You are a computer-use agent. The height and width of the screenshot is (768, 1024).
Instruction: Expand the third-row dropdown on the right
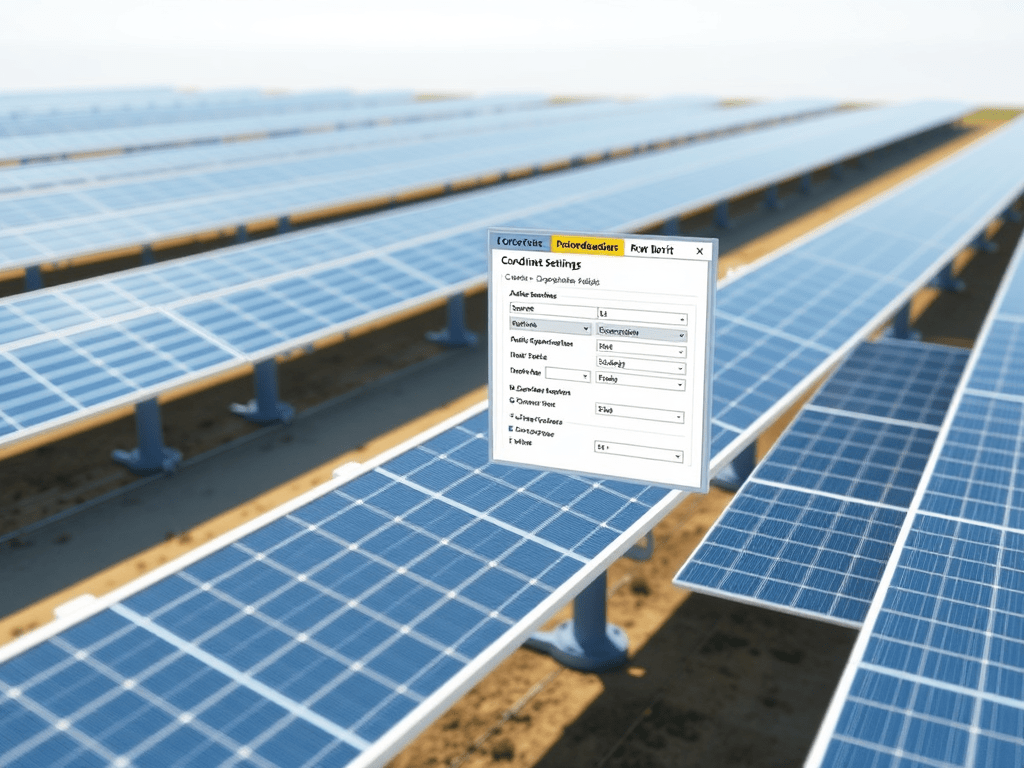point(641,350)
